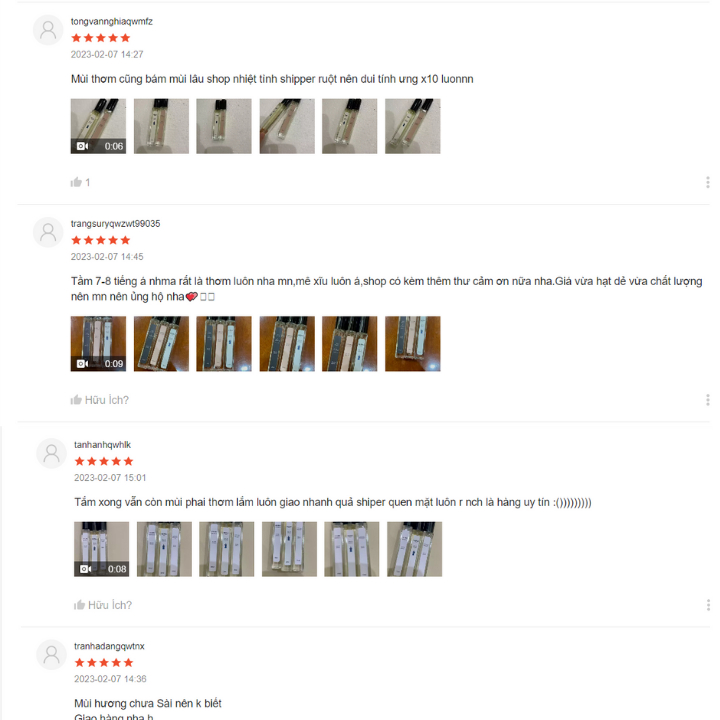Play the 0:06 video in first review
The height and width of the screenshot is (720, 720).
pos(98,126)
